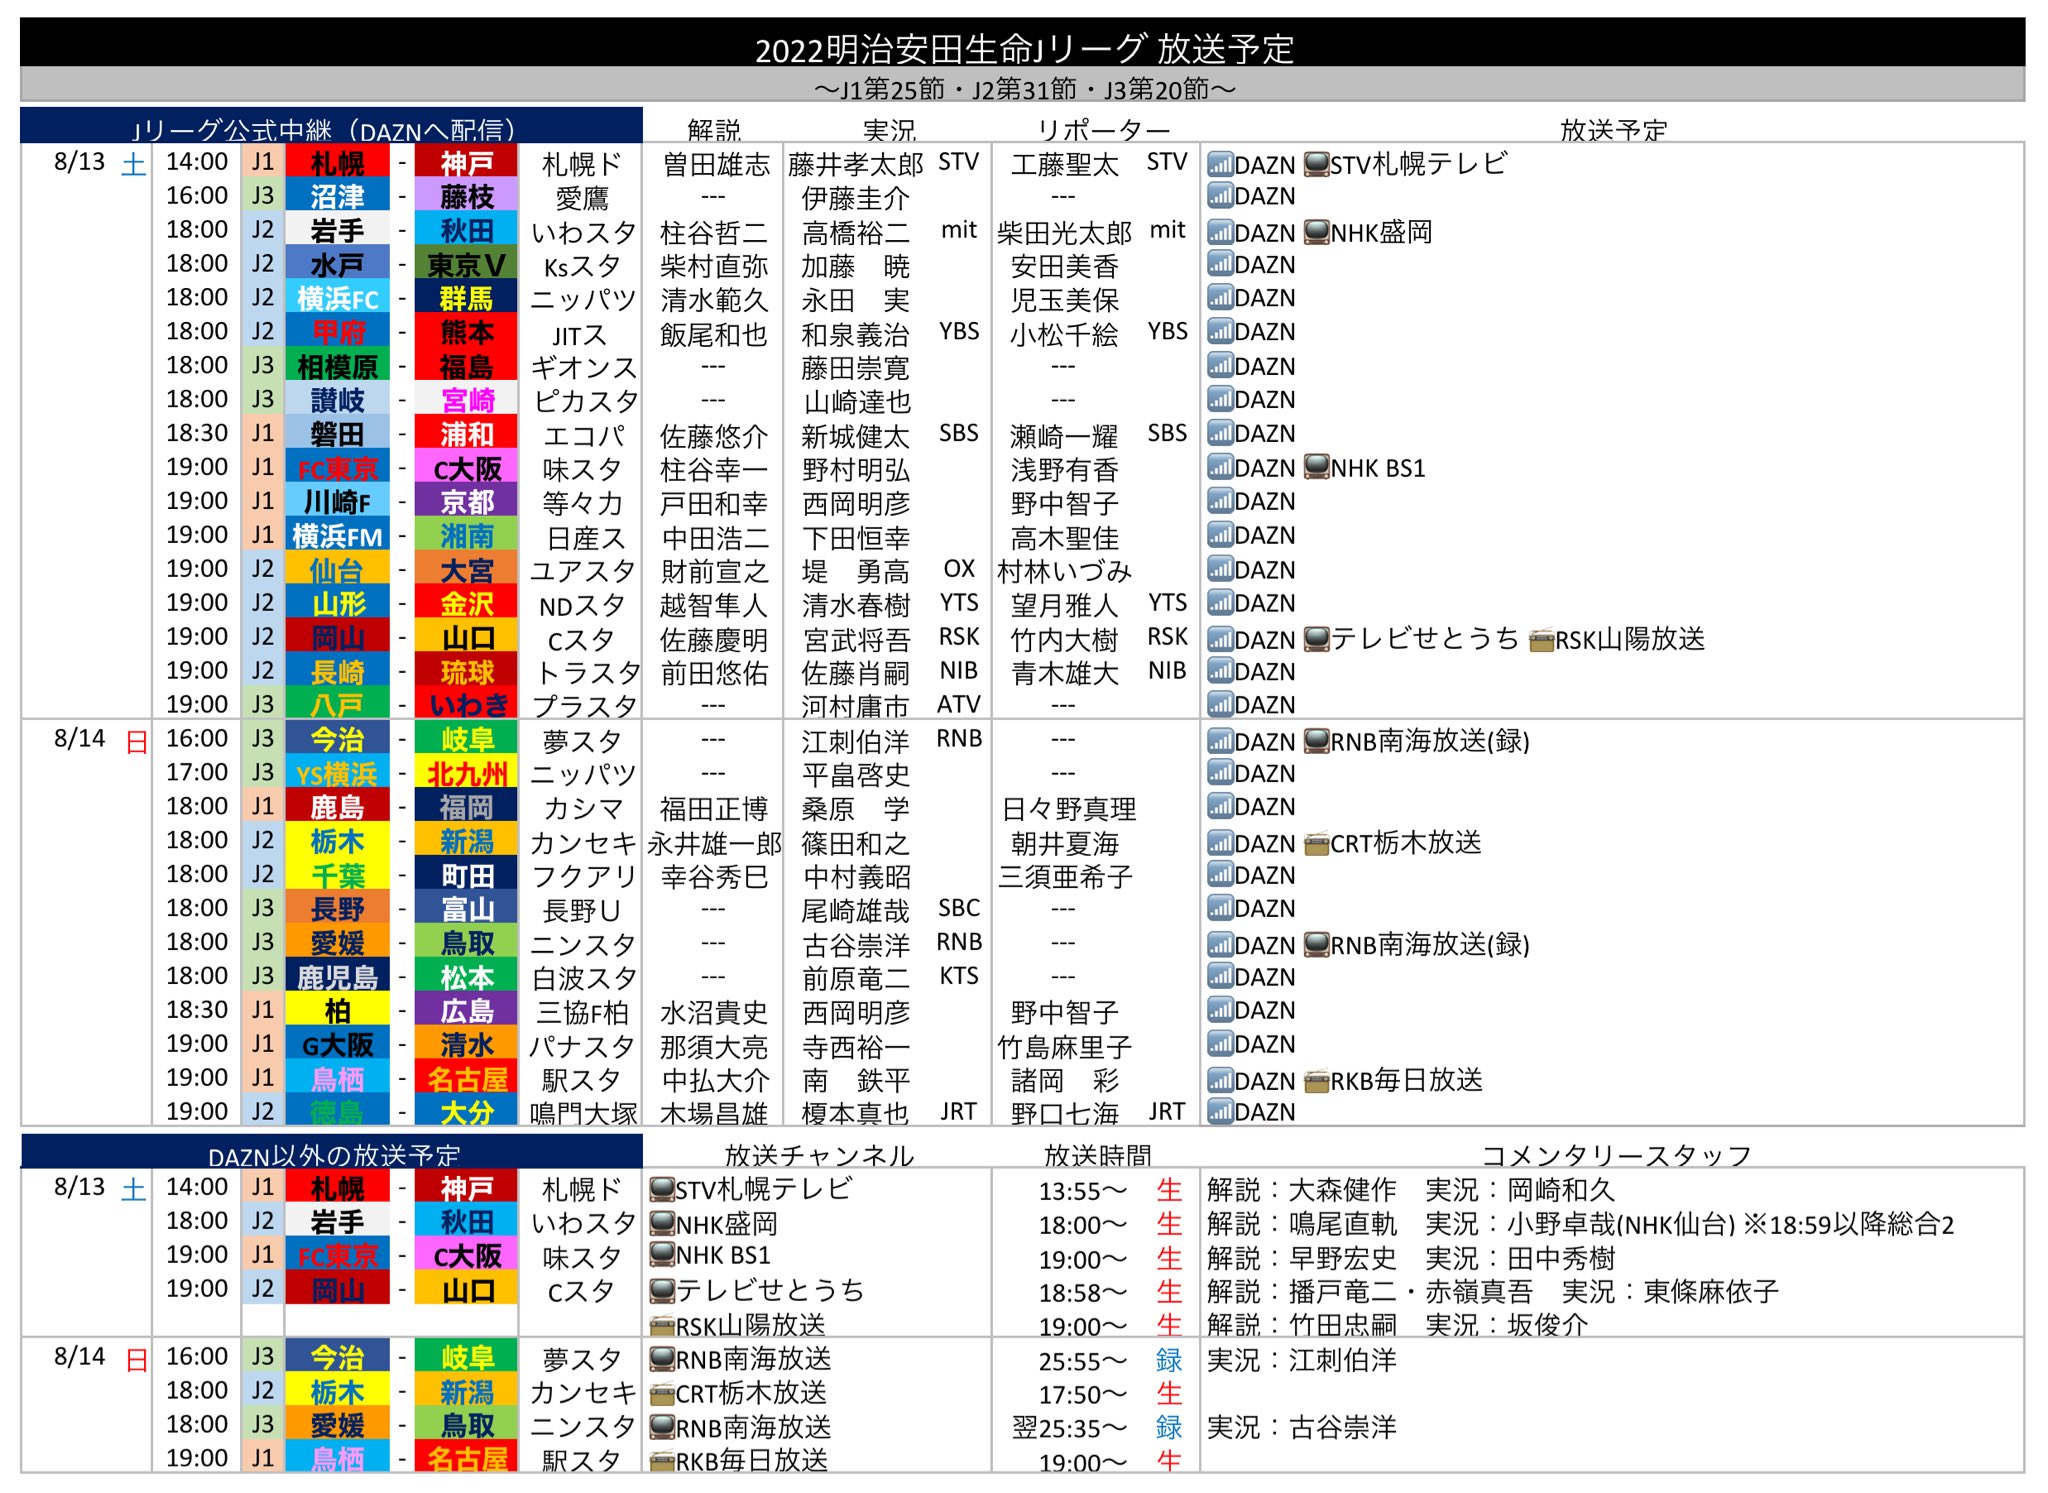
Task: Click commentator name 柱谷哲二
Action: click(x=714, y=233)
